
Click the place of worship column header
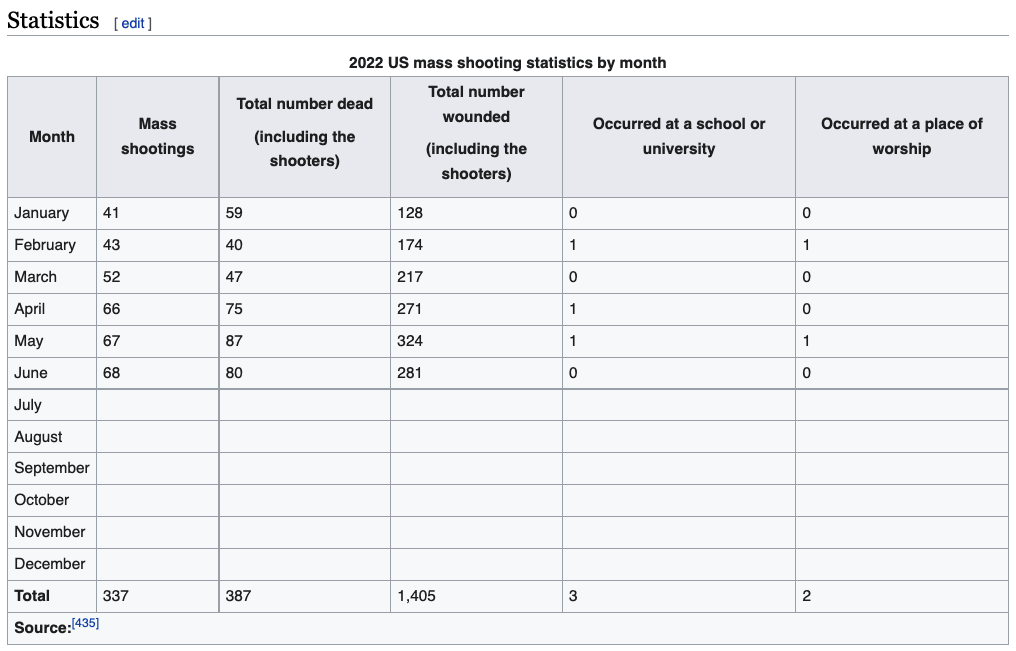click(901, 137)
